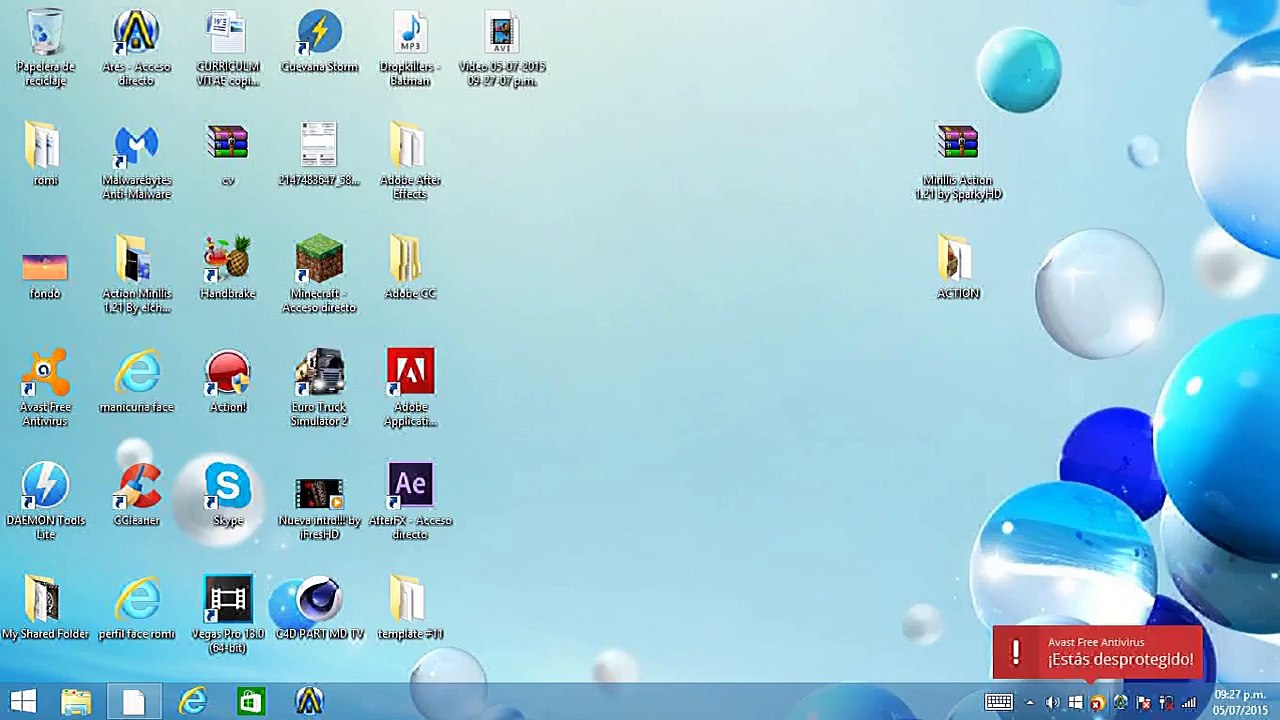
Task: Switch to the blank document app on the taskbar
Action: tap(134, 702)
